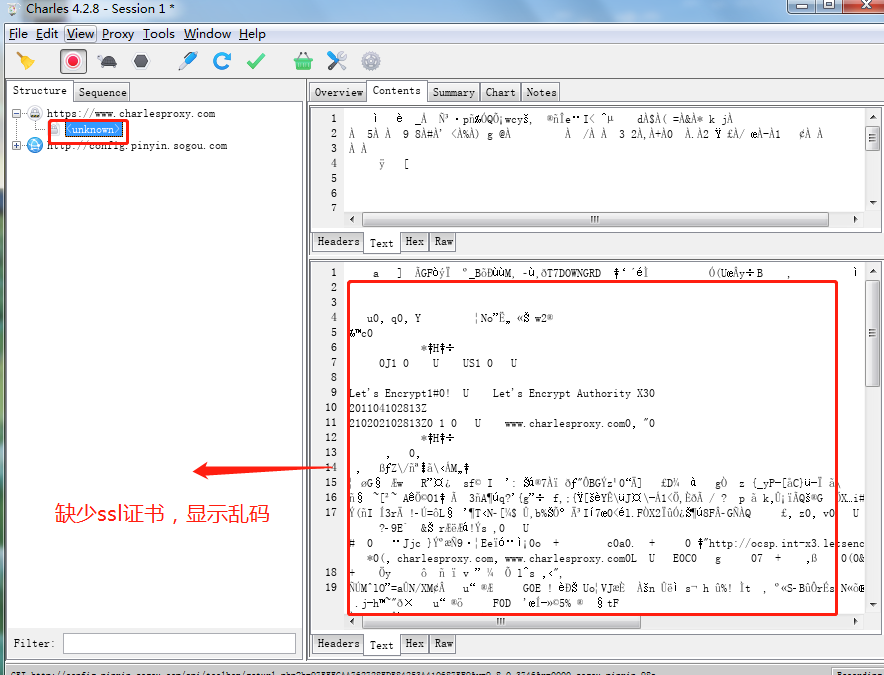Switch to the Summary tab

[x=453, y=92]
